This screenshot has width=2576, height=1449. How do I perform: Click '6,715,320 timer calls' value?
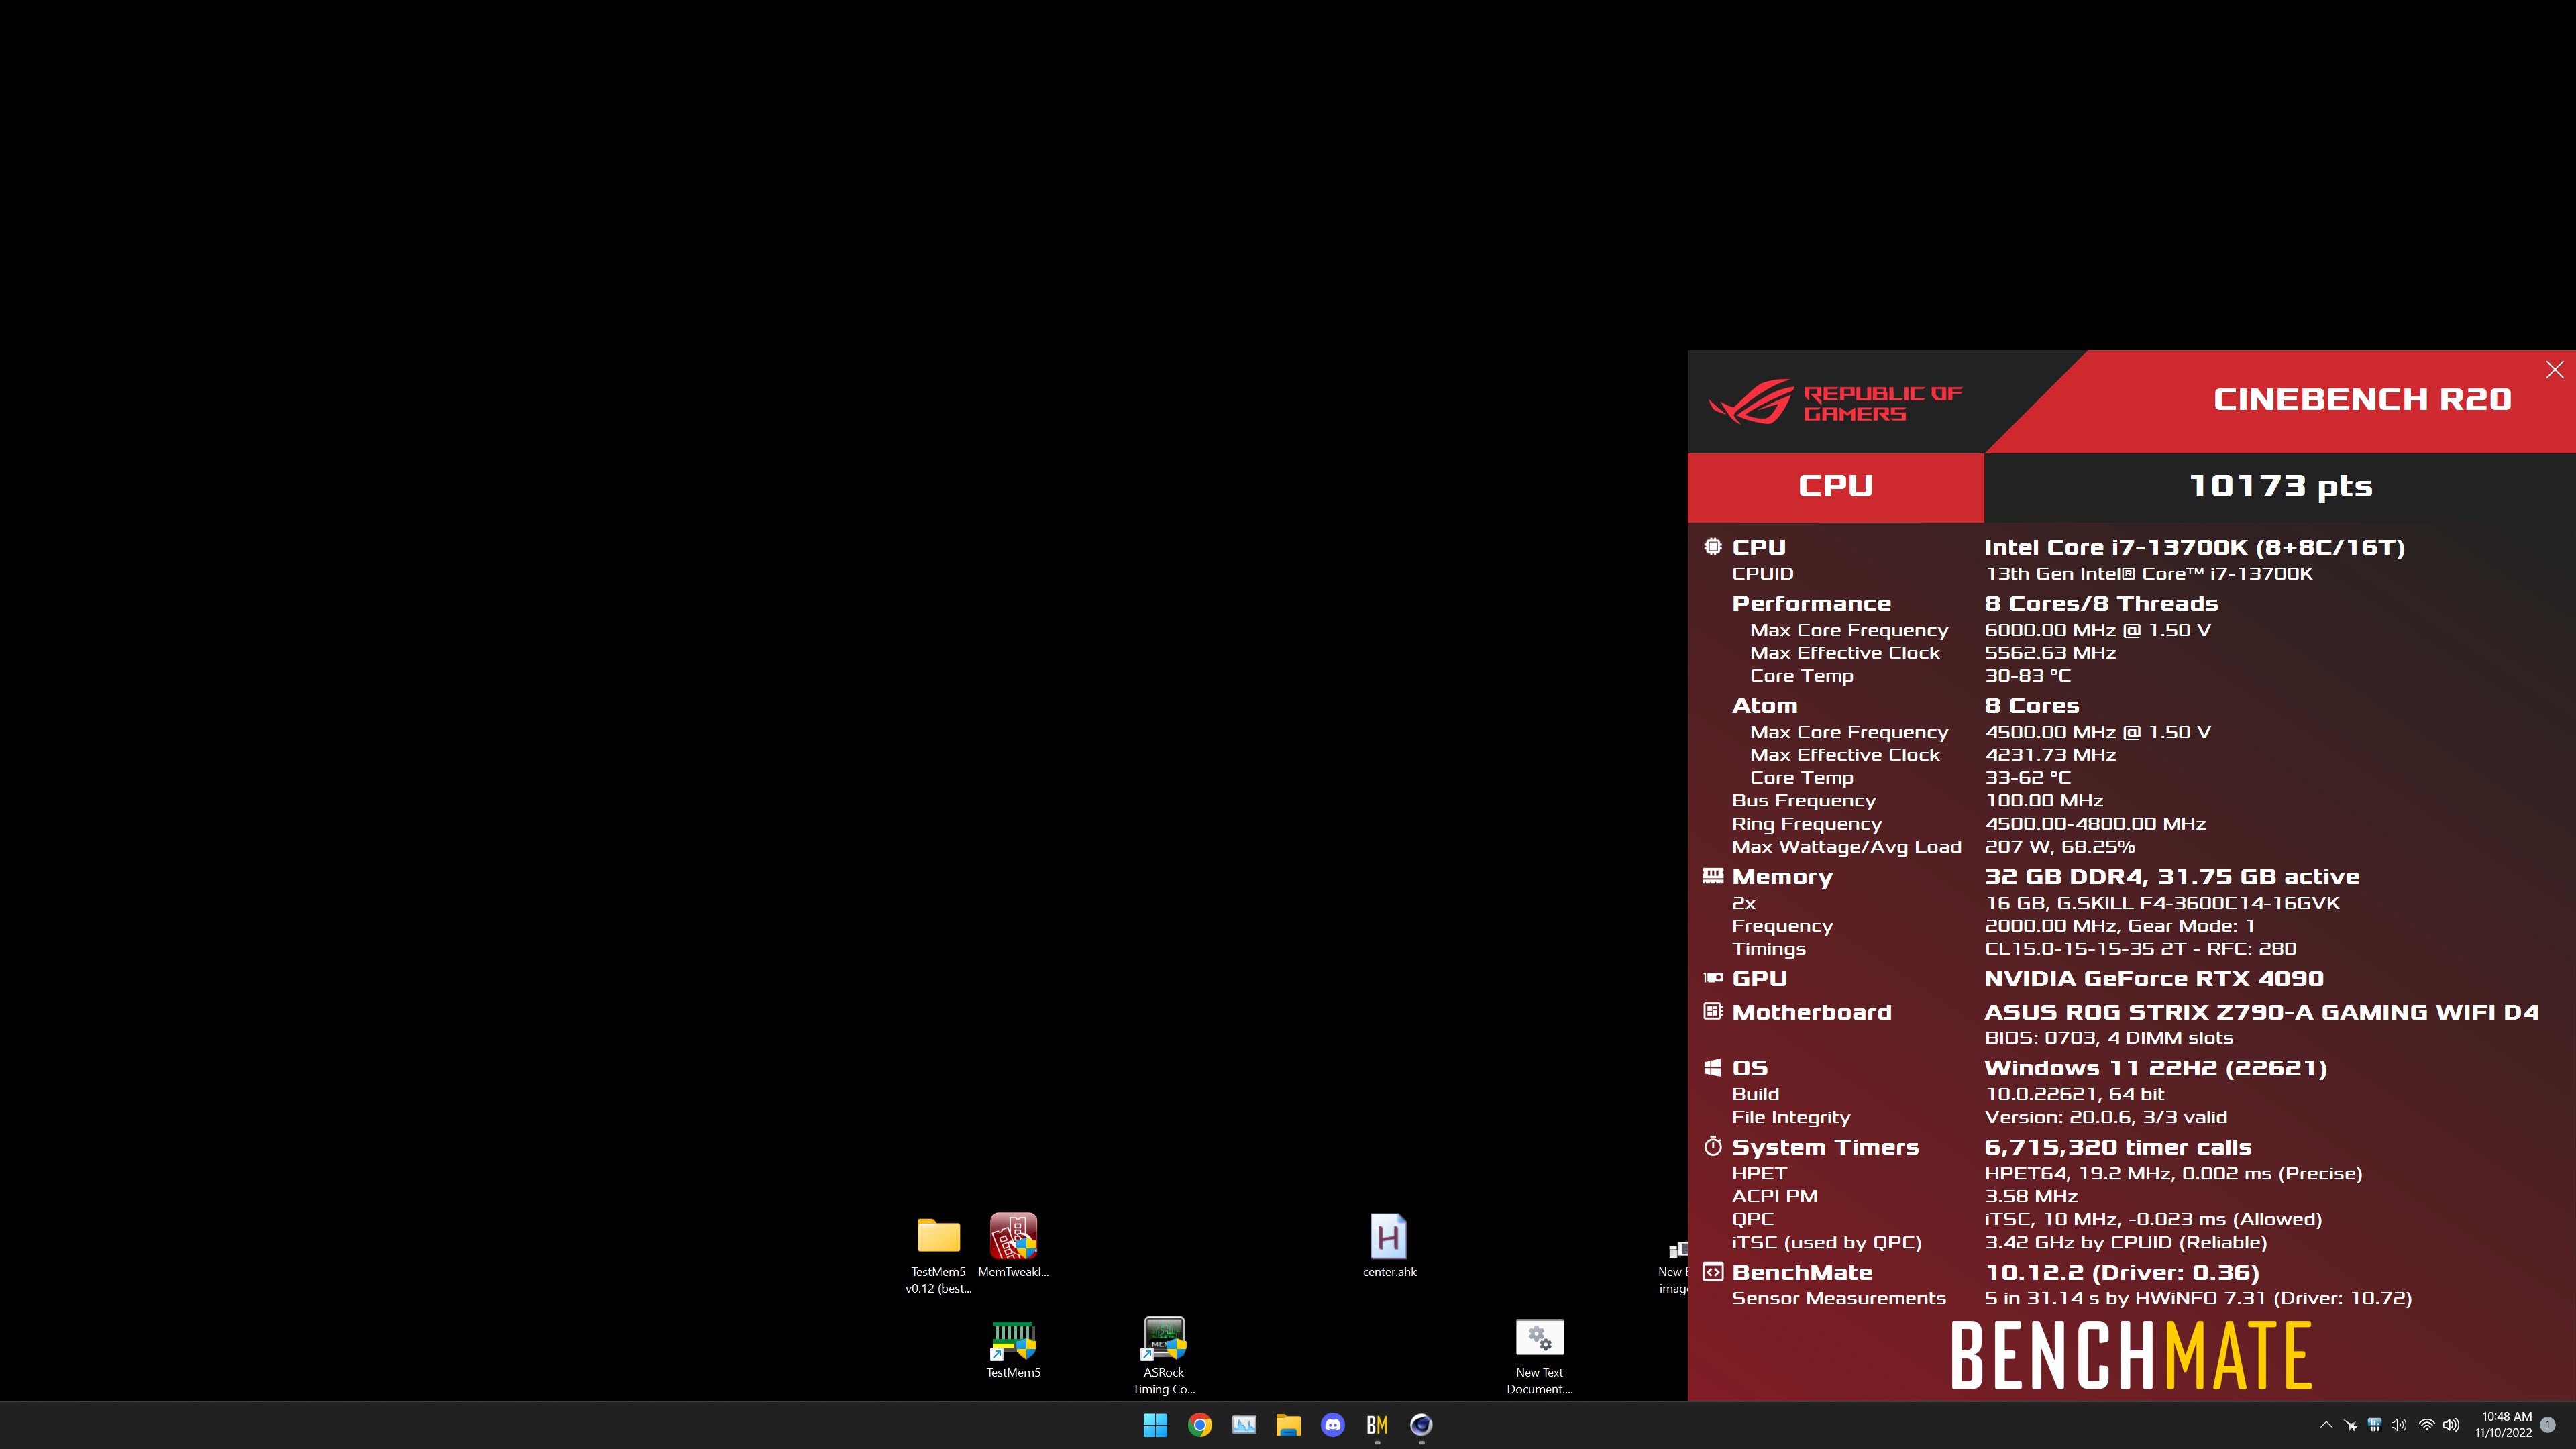(x=2118, y=1147)
